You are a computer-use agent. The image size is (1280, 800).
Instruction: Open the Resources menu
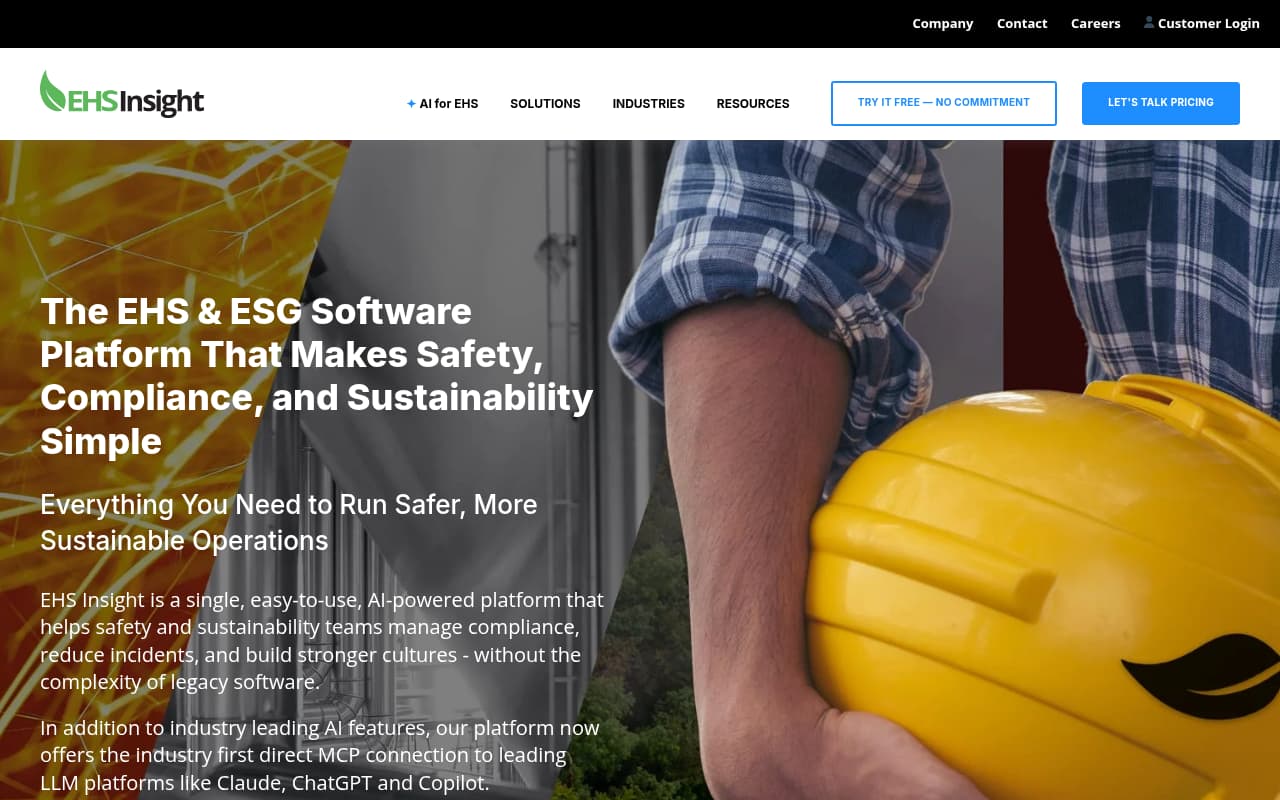pos(753,104)
